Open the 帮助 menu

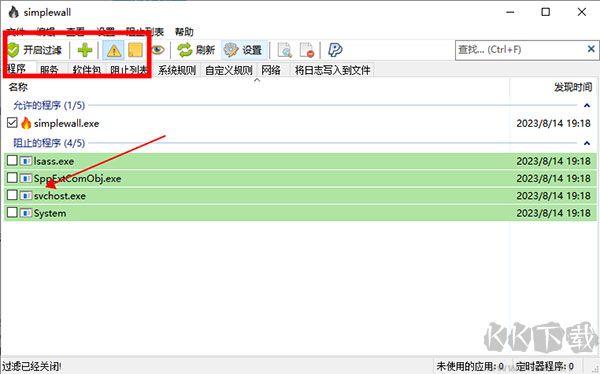point(184,32)
